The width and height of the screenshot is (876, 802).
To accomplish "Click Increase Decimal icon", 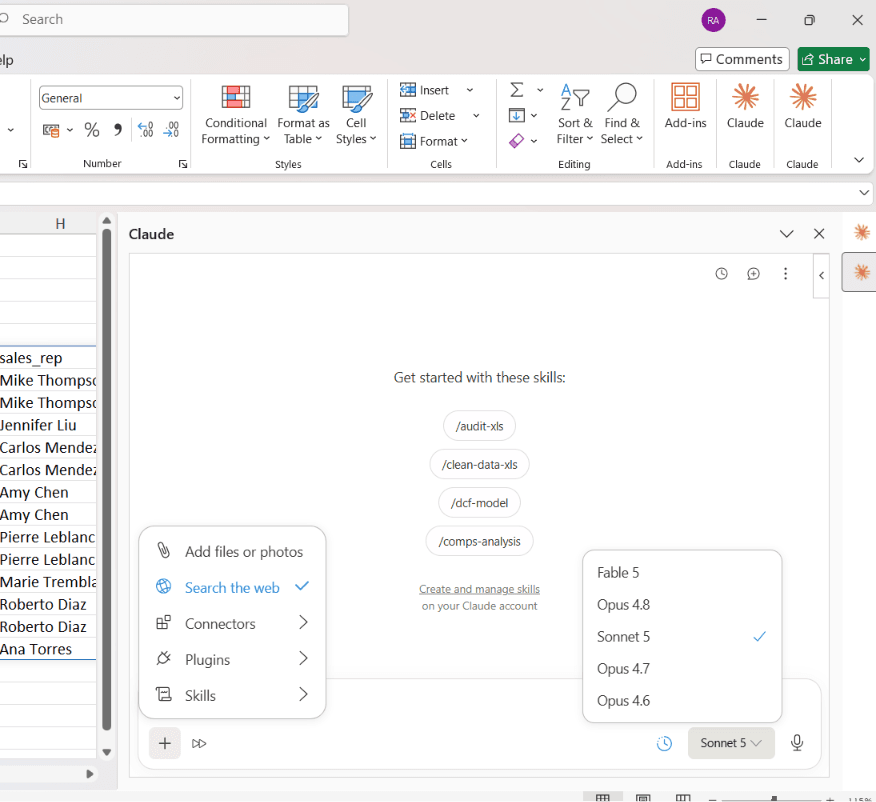I will coord(146,130).
